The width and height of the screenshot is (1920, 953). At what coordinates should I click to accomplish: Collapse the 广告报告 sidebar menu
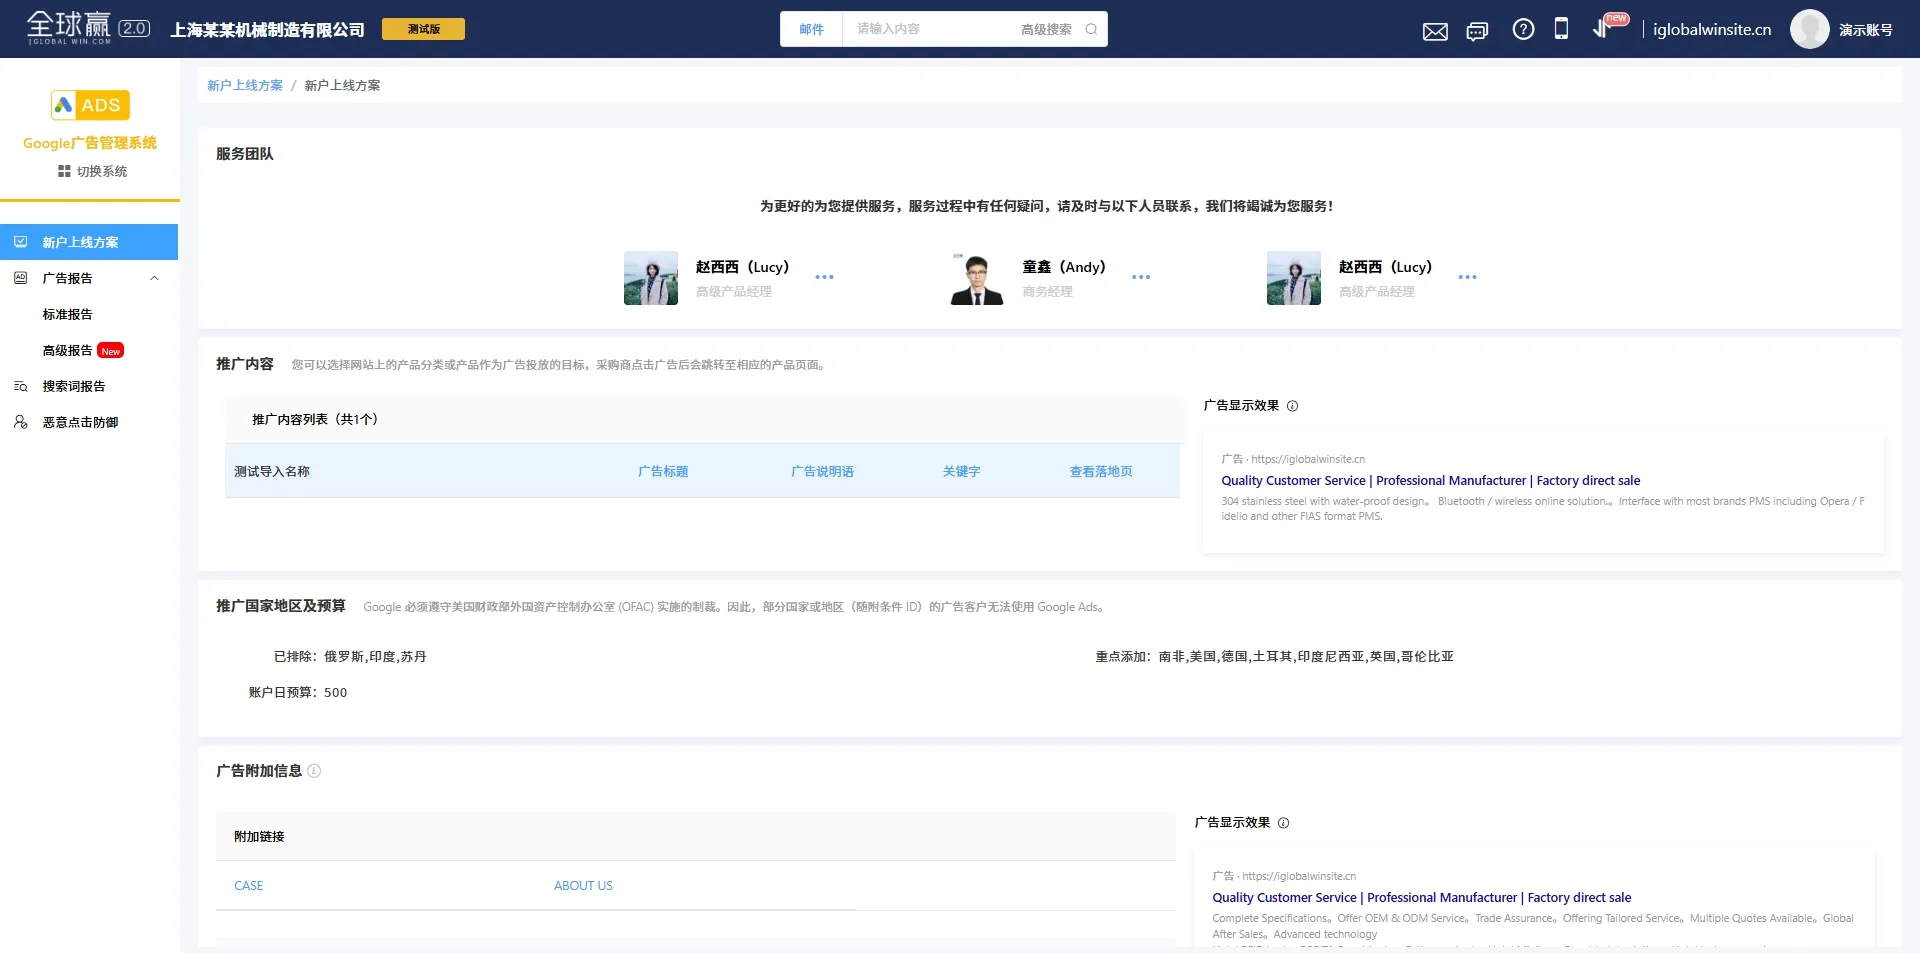click(154, 279)
